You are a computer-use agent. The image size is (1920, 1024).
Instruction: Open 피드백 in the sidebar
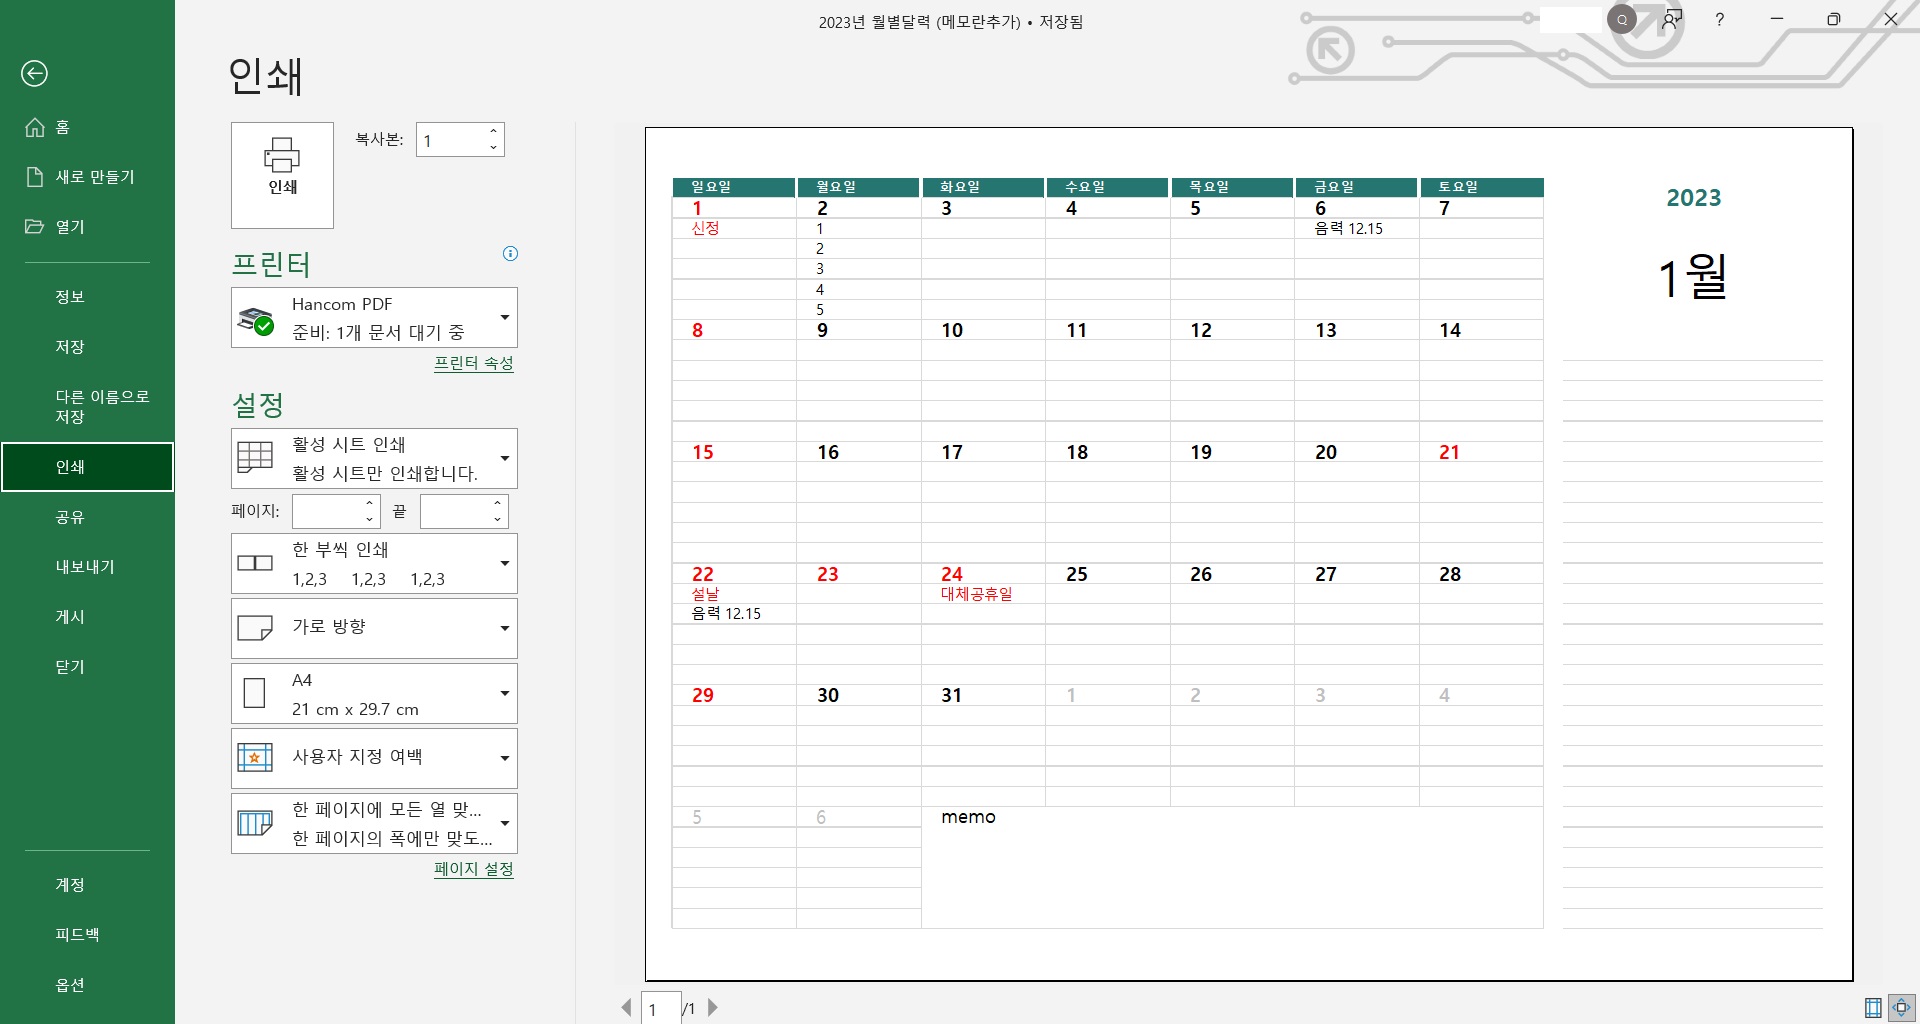coord(87,935)
